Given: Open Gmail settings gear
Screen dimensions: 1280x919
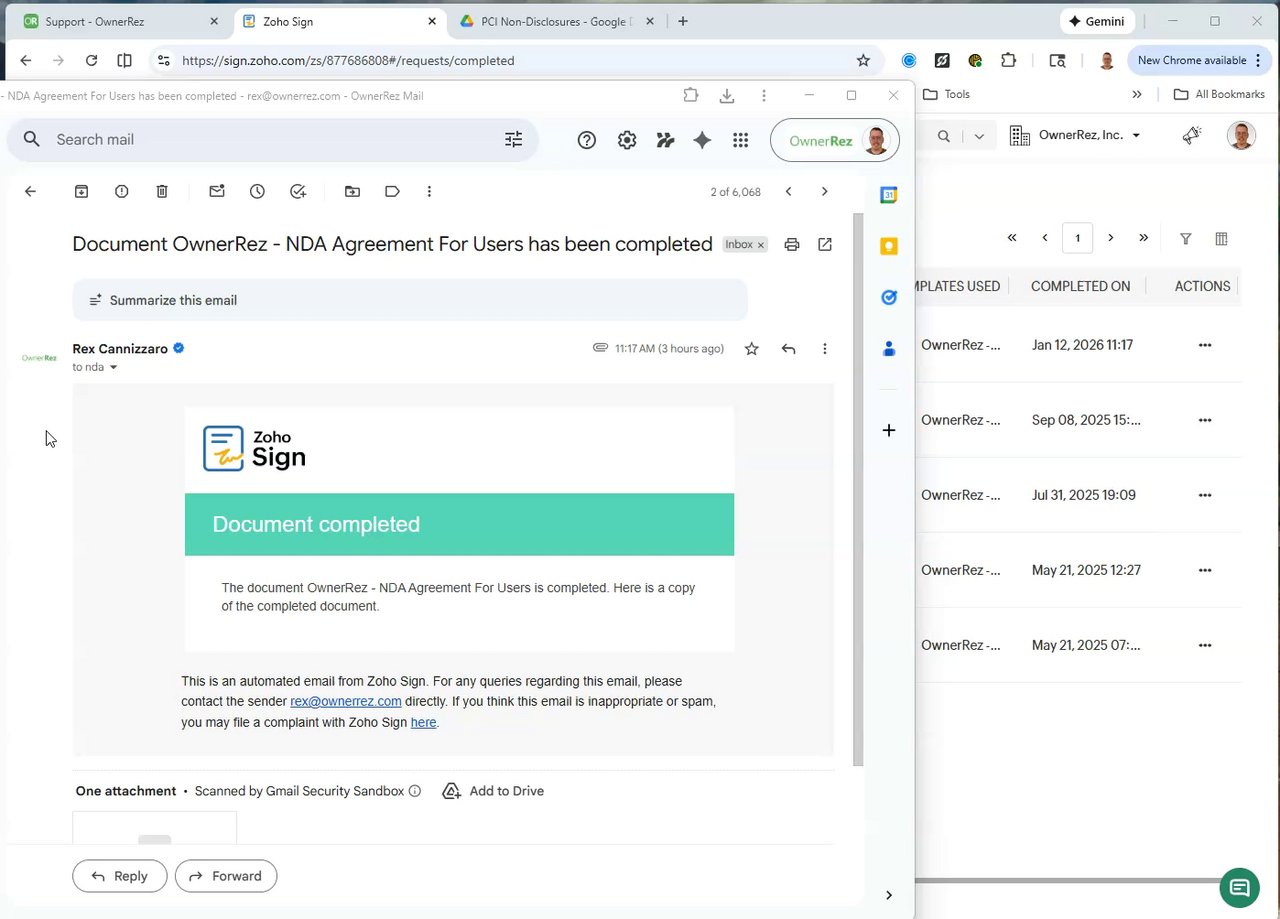Looking at the screenshot, I should pyautogui.click(x=627, y=140).
